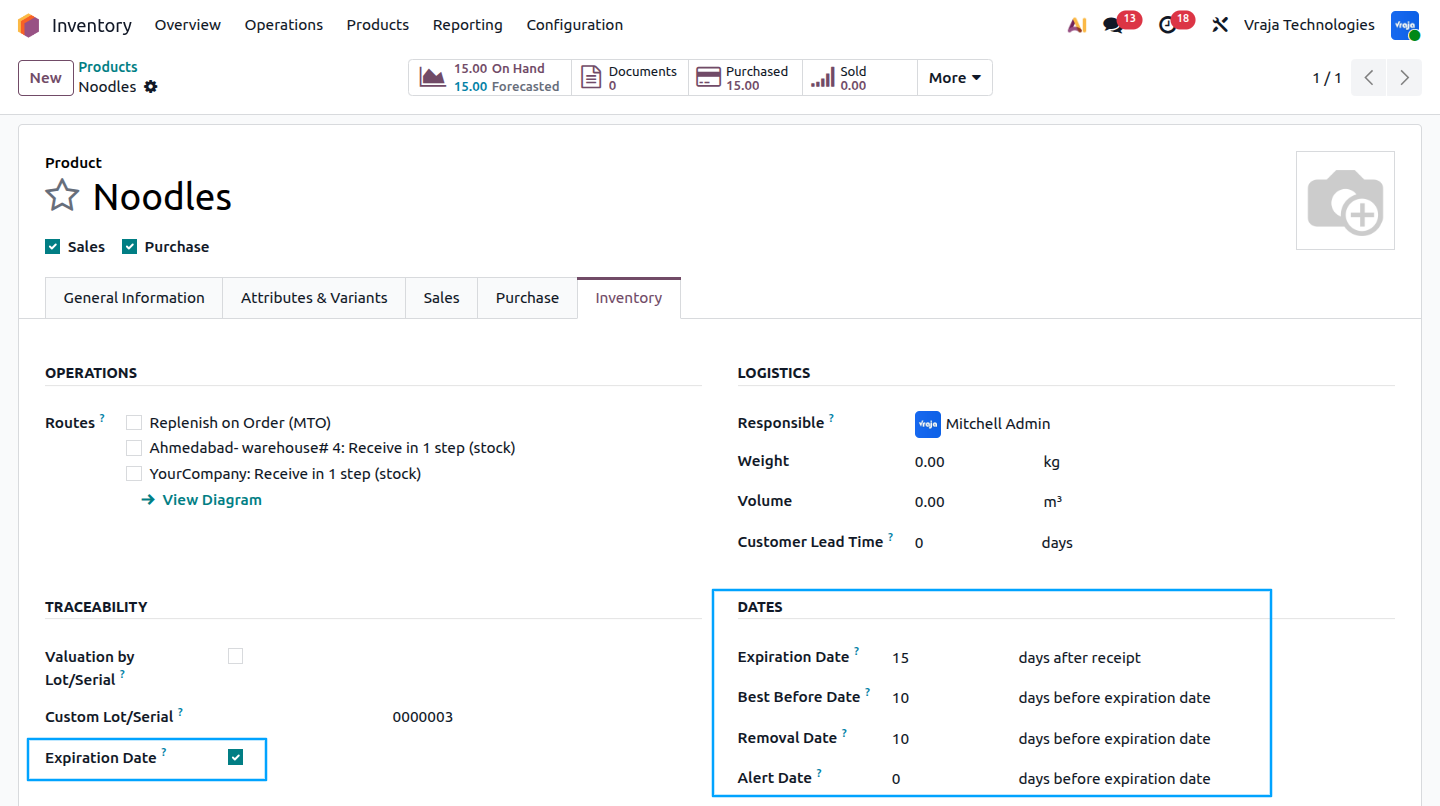Image resolution: width=1440 pixels, height=806 pixels.
Task: Click the New button
Action: point(46,78)
